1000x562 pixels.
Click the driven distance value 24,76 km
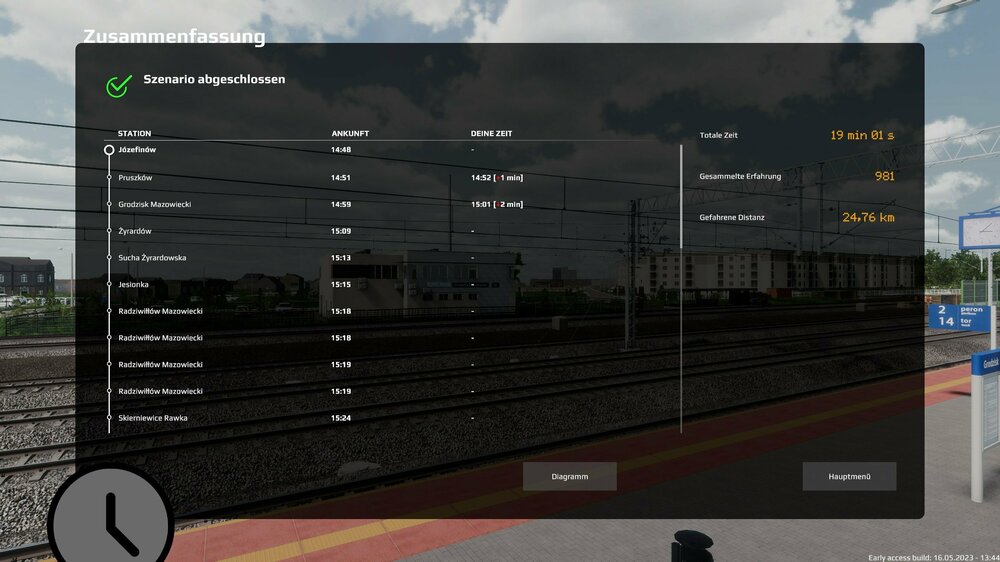tap(868, 218)
